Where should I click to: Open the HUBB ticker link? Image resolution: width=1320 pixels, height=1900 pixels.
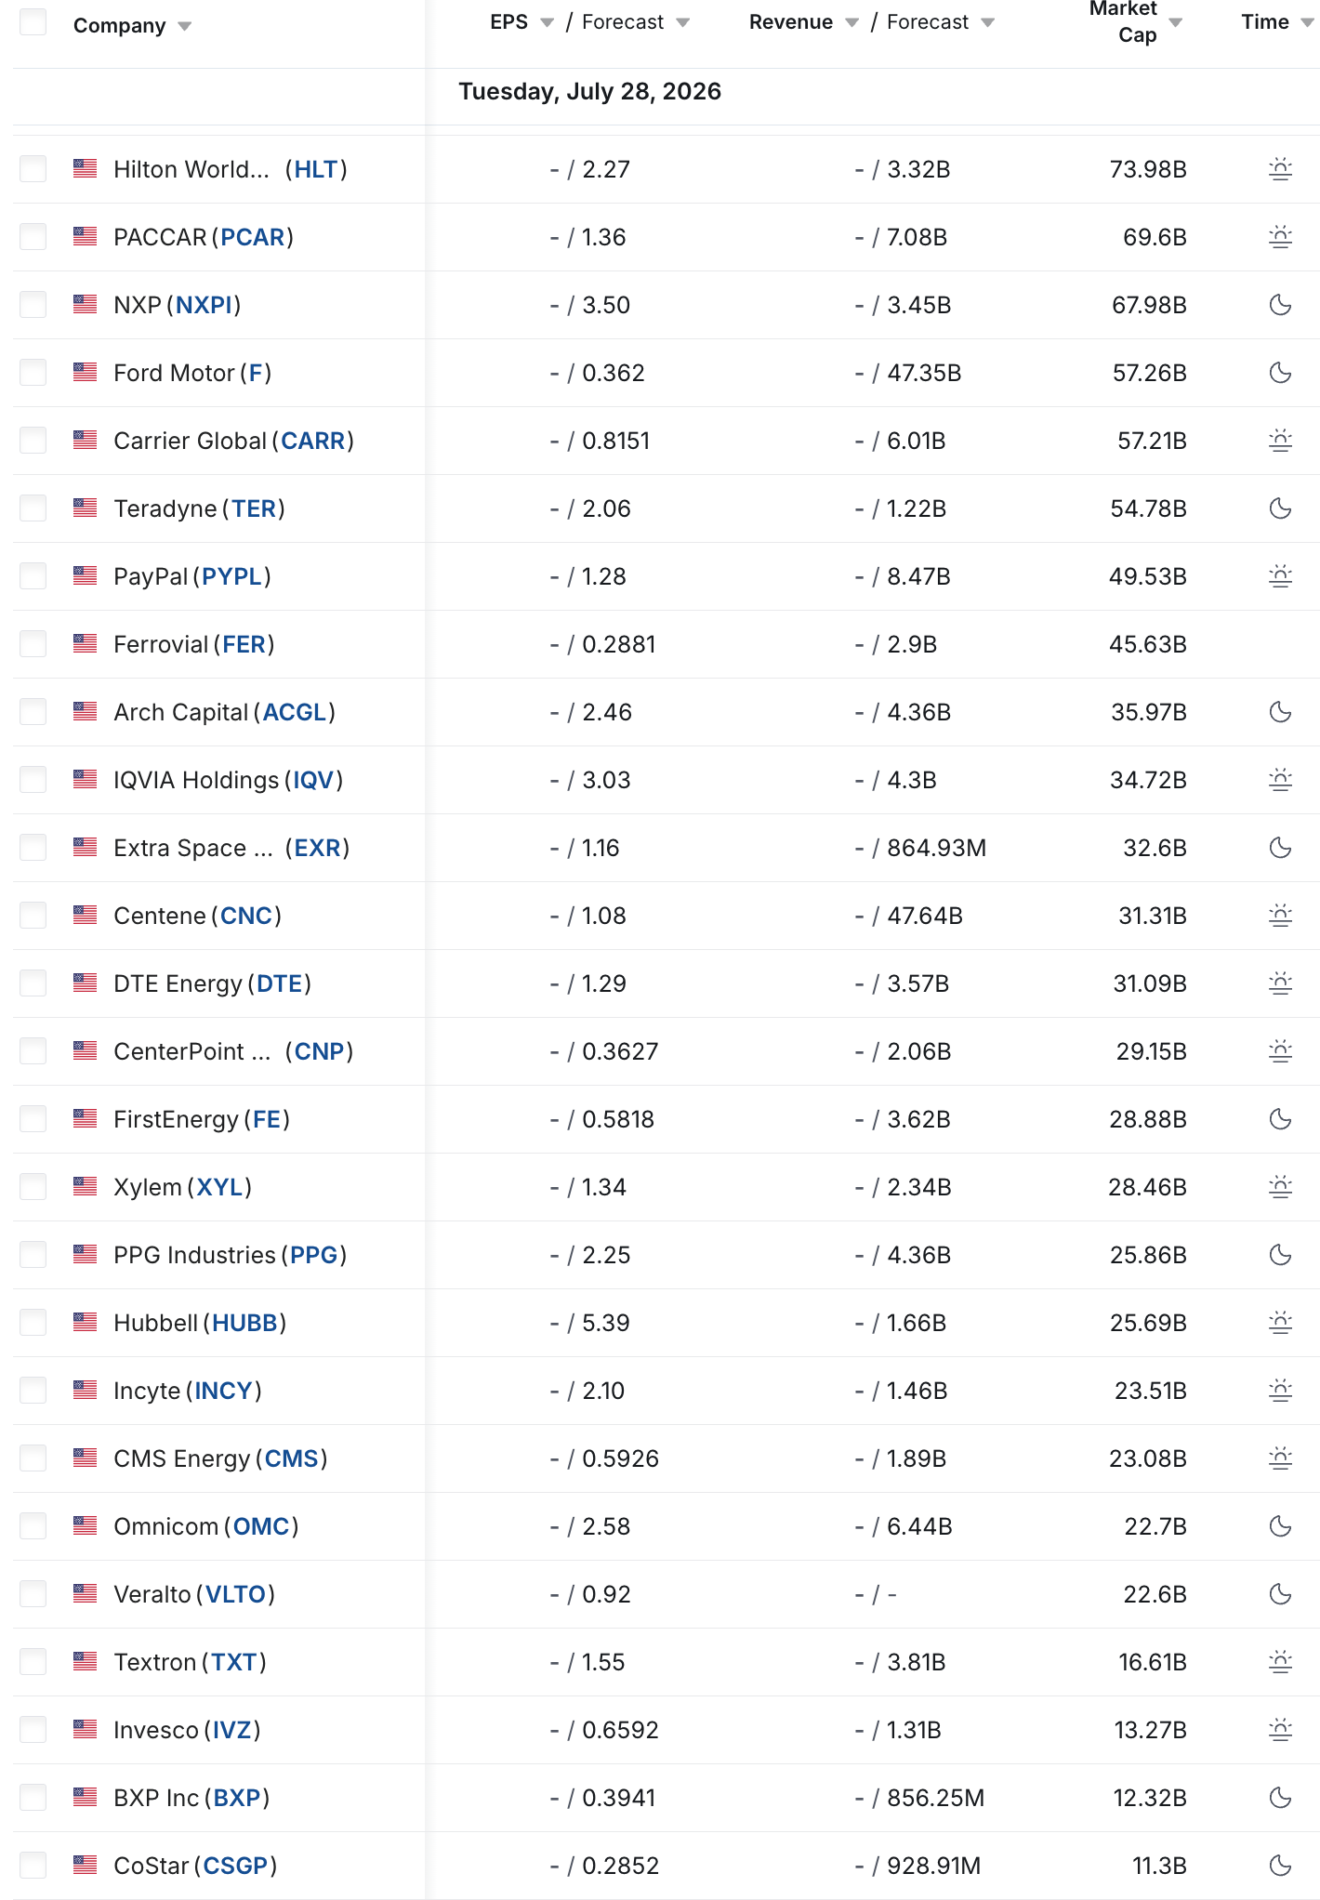coord(245,1322)
